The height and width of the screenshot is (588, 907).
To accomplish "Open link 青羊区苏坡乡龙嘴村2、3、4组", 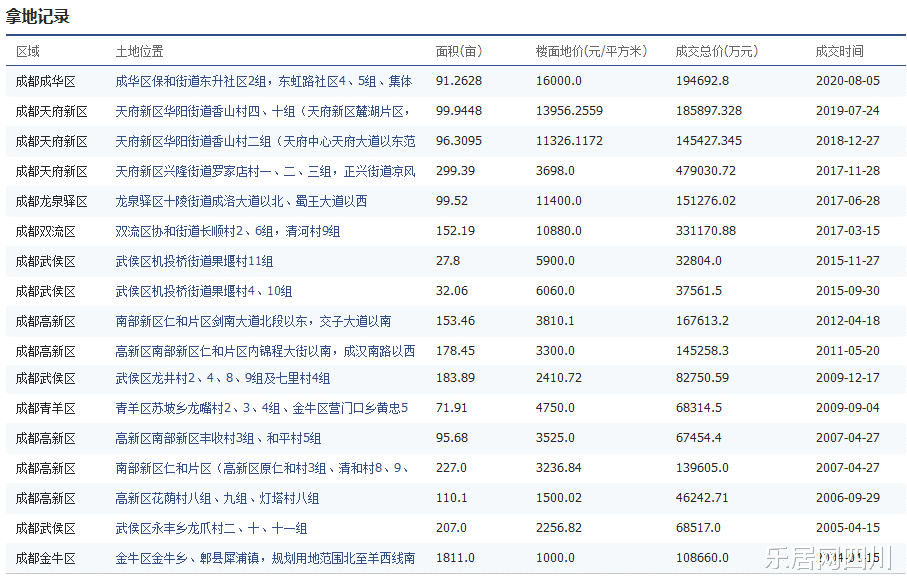I will click(x=261, y=409).
